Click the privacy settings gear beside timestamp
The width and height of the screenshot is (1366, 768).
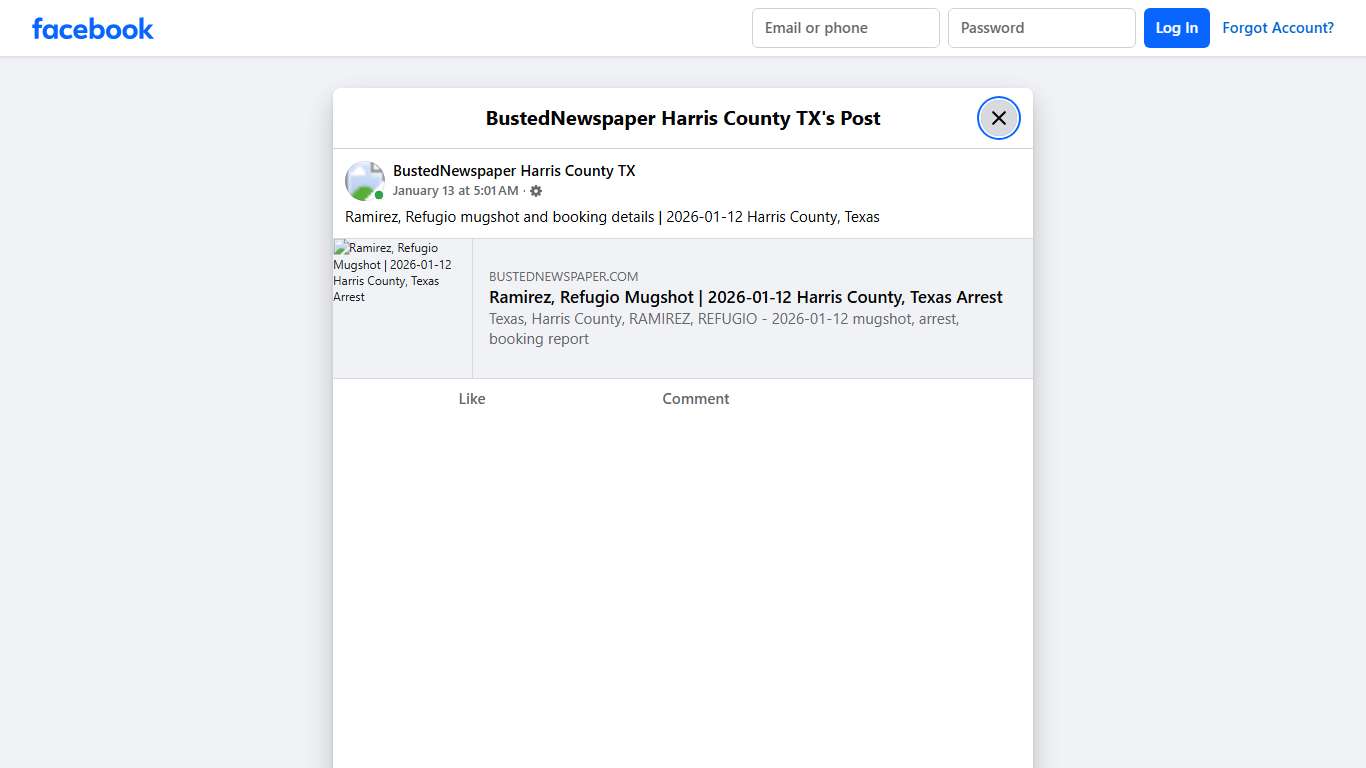(536, 190)
